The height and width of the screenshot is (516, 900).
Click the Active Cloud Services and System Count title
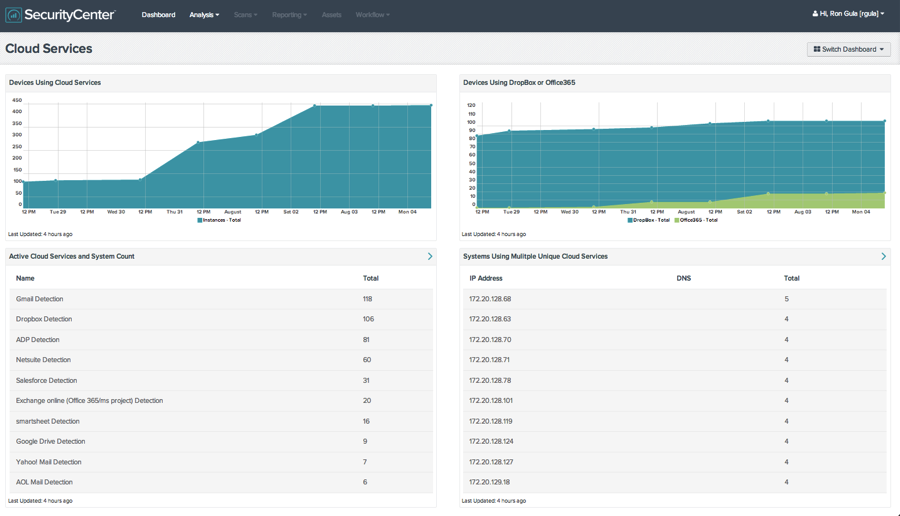[x=72, y=257]
